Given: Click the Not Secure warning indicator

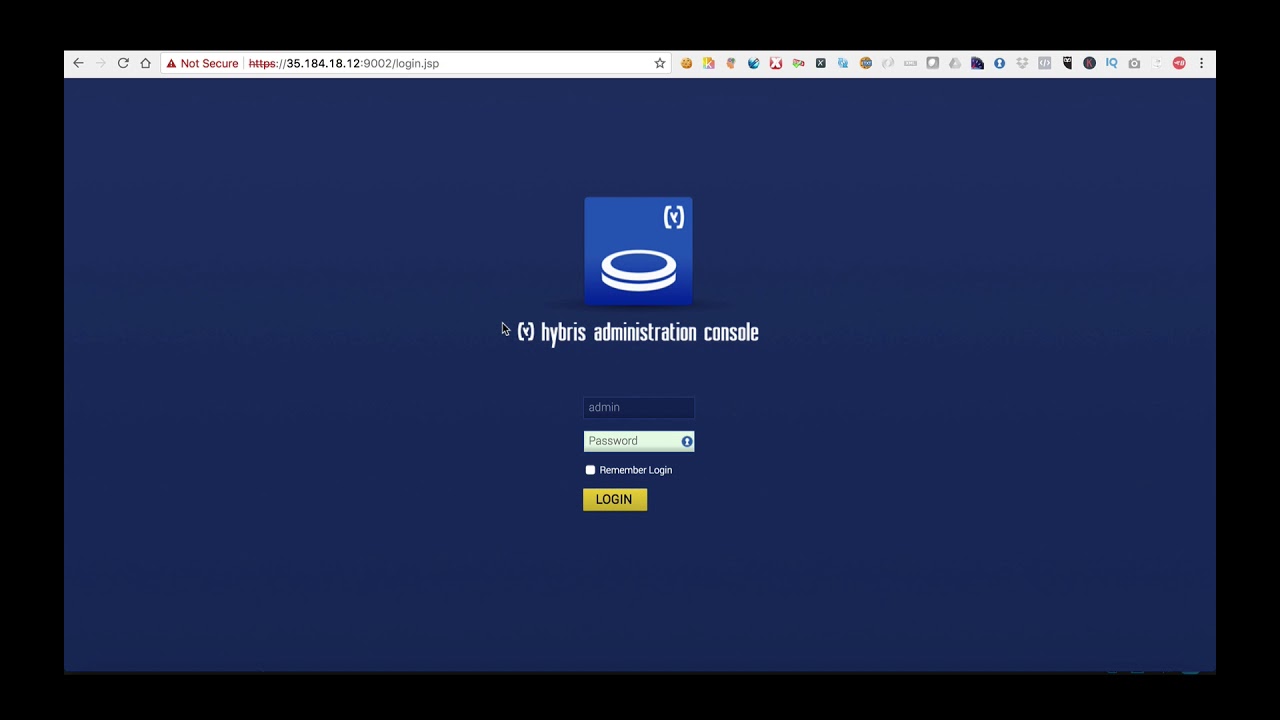Looking at the screenshot, I should 202,63.
